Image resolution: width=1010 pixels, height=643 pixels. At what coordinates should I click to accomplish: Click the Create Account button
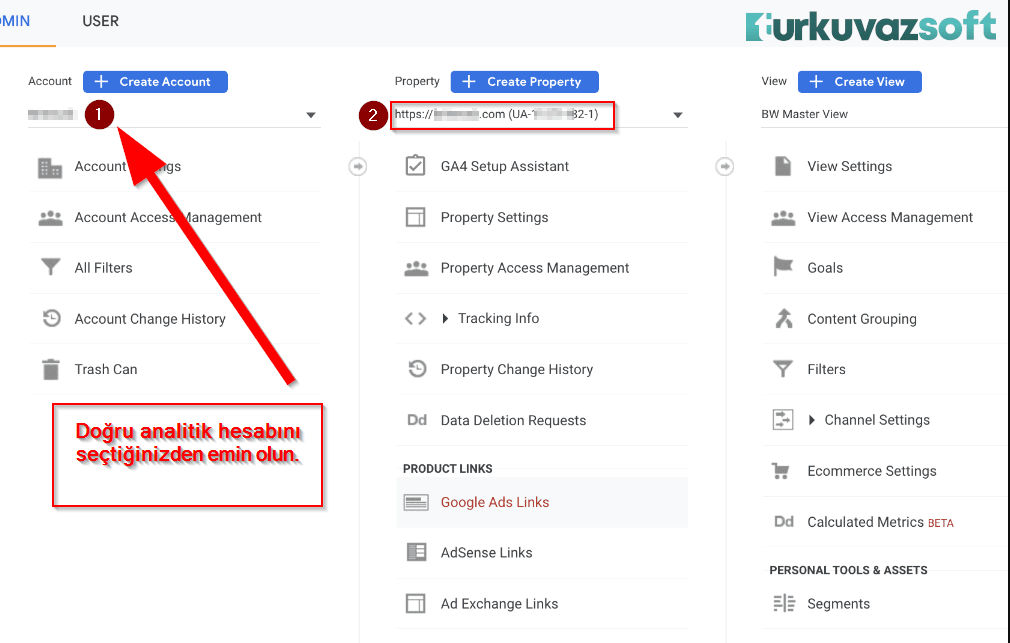tap(155, 82)
